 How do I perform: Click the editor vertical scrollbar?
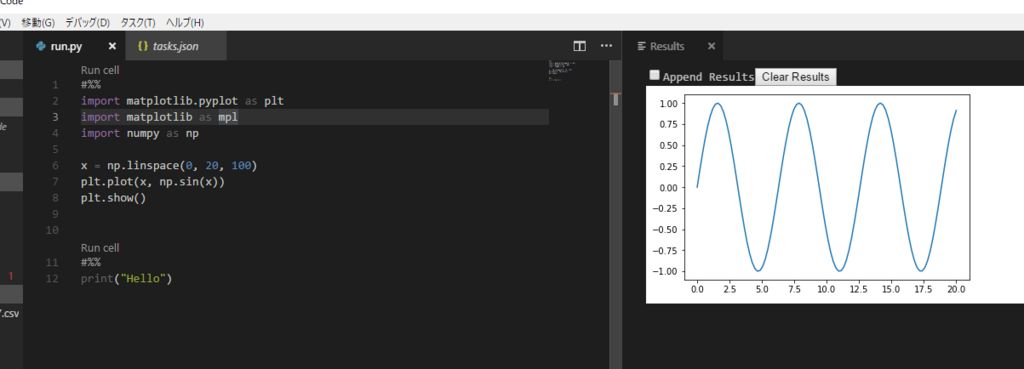(x=615, y=214)
